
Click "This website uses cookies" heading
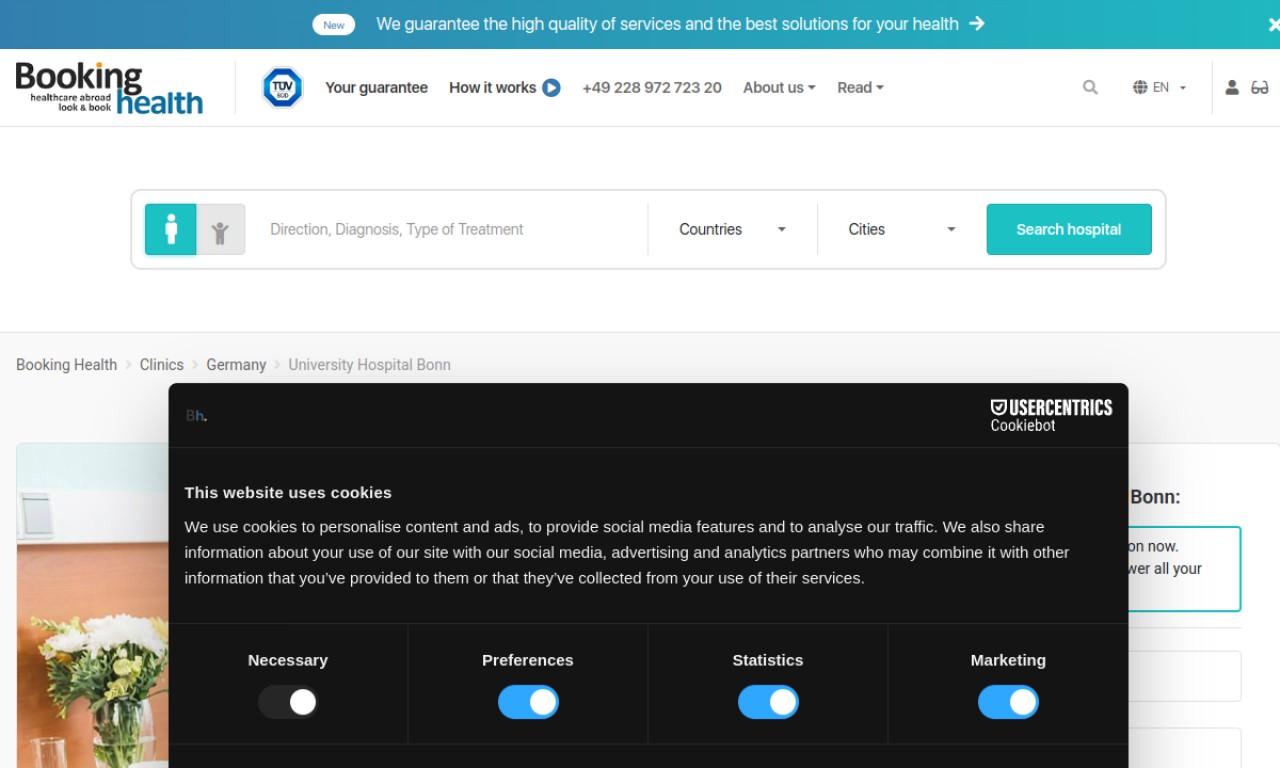(x=288, y=492)
